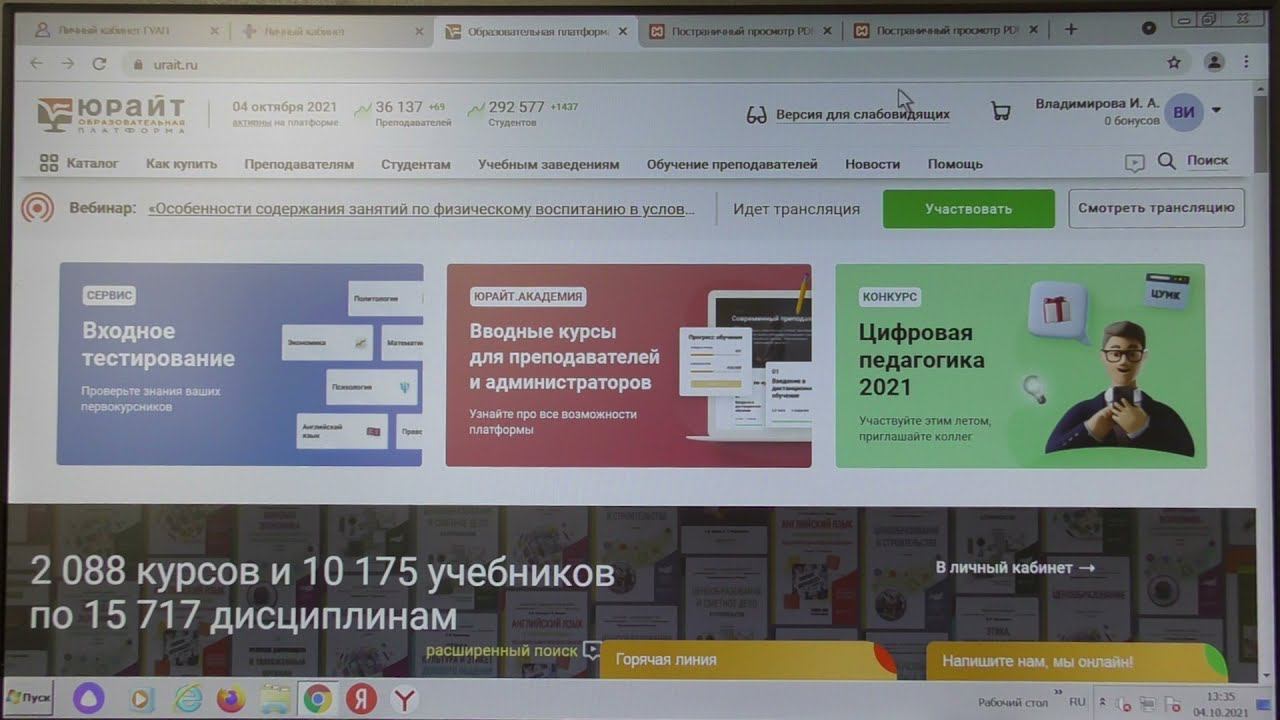Open the Горячая линия panel

[748, 660]
